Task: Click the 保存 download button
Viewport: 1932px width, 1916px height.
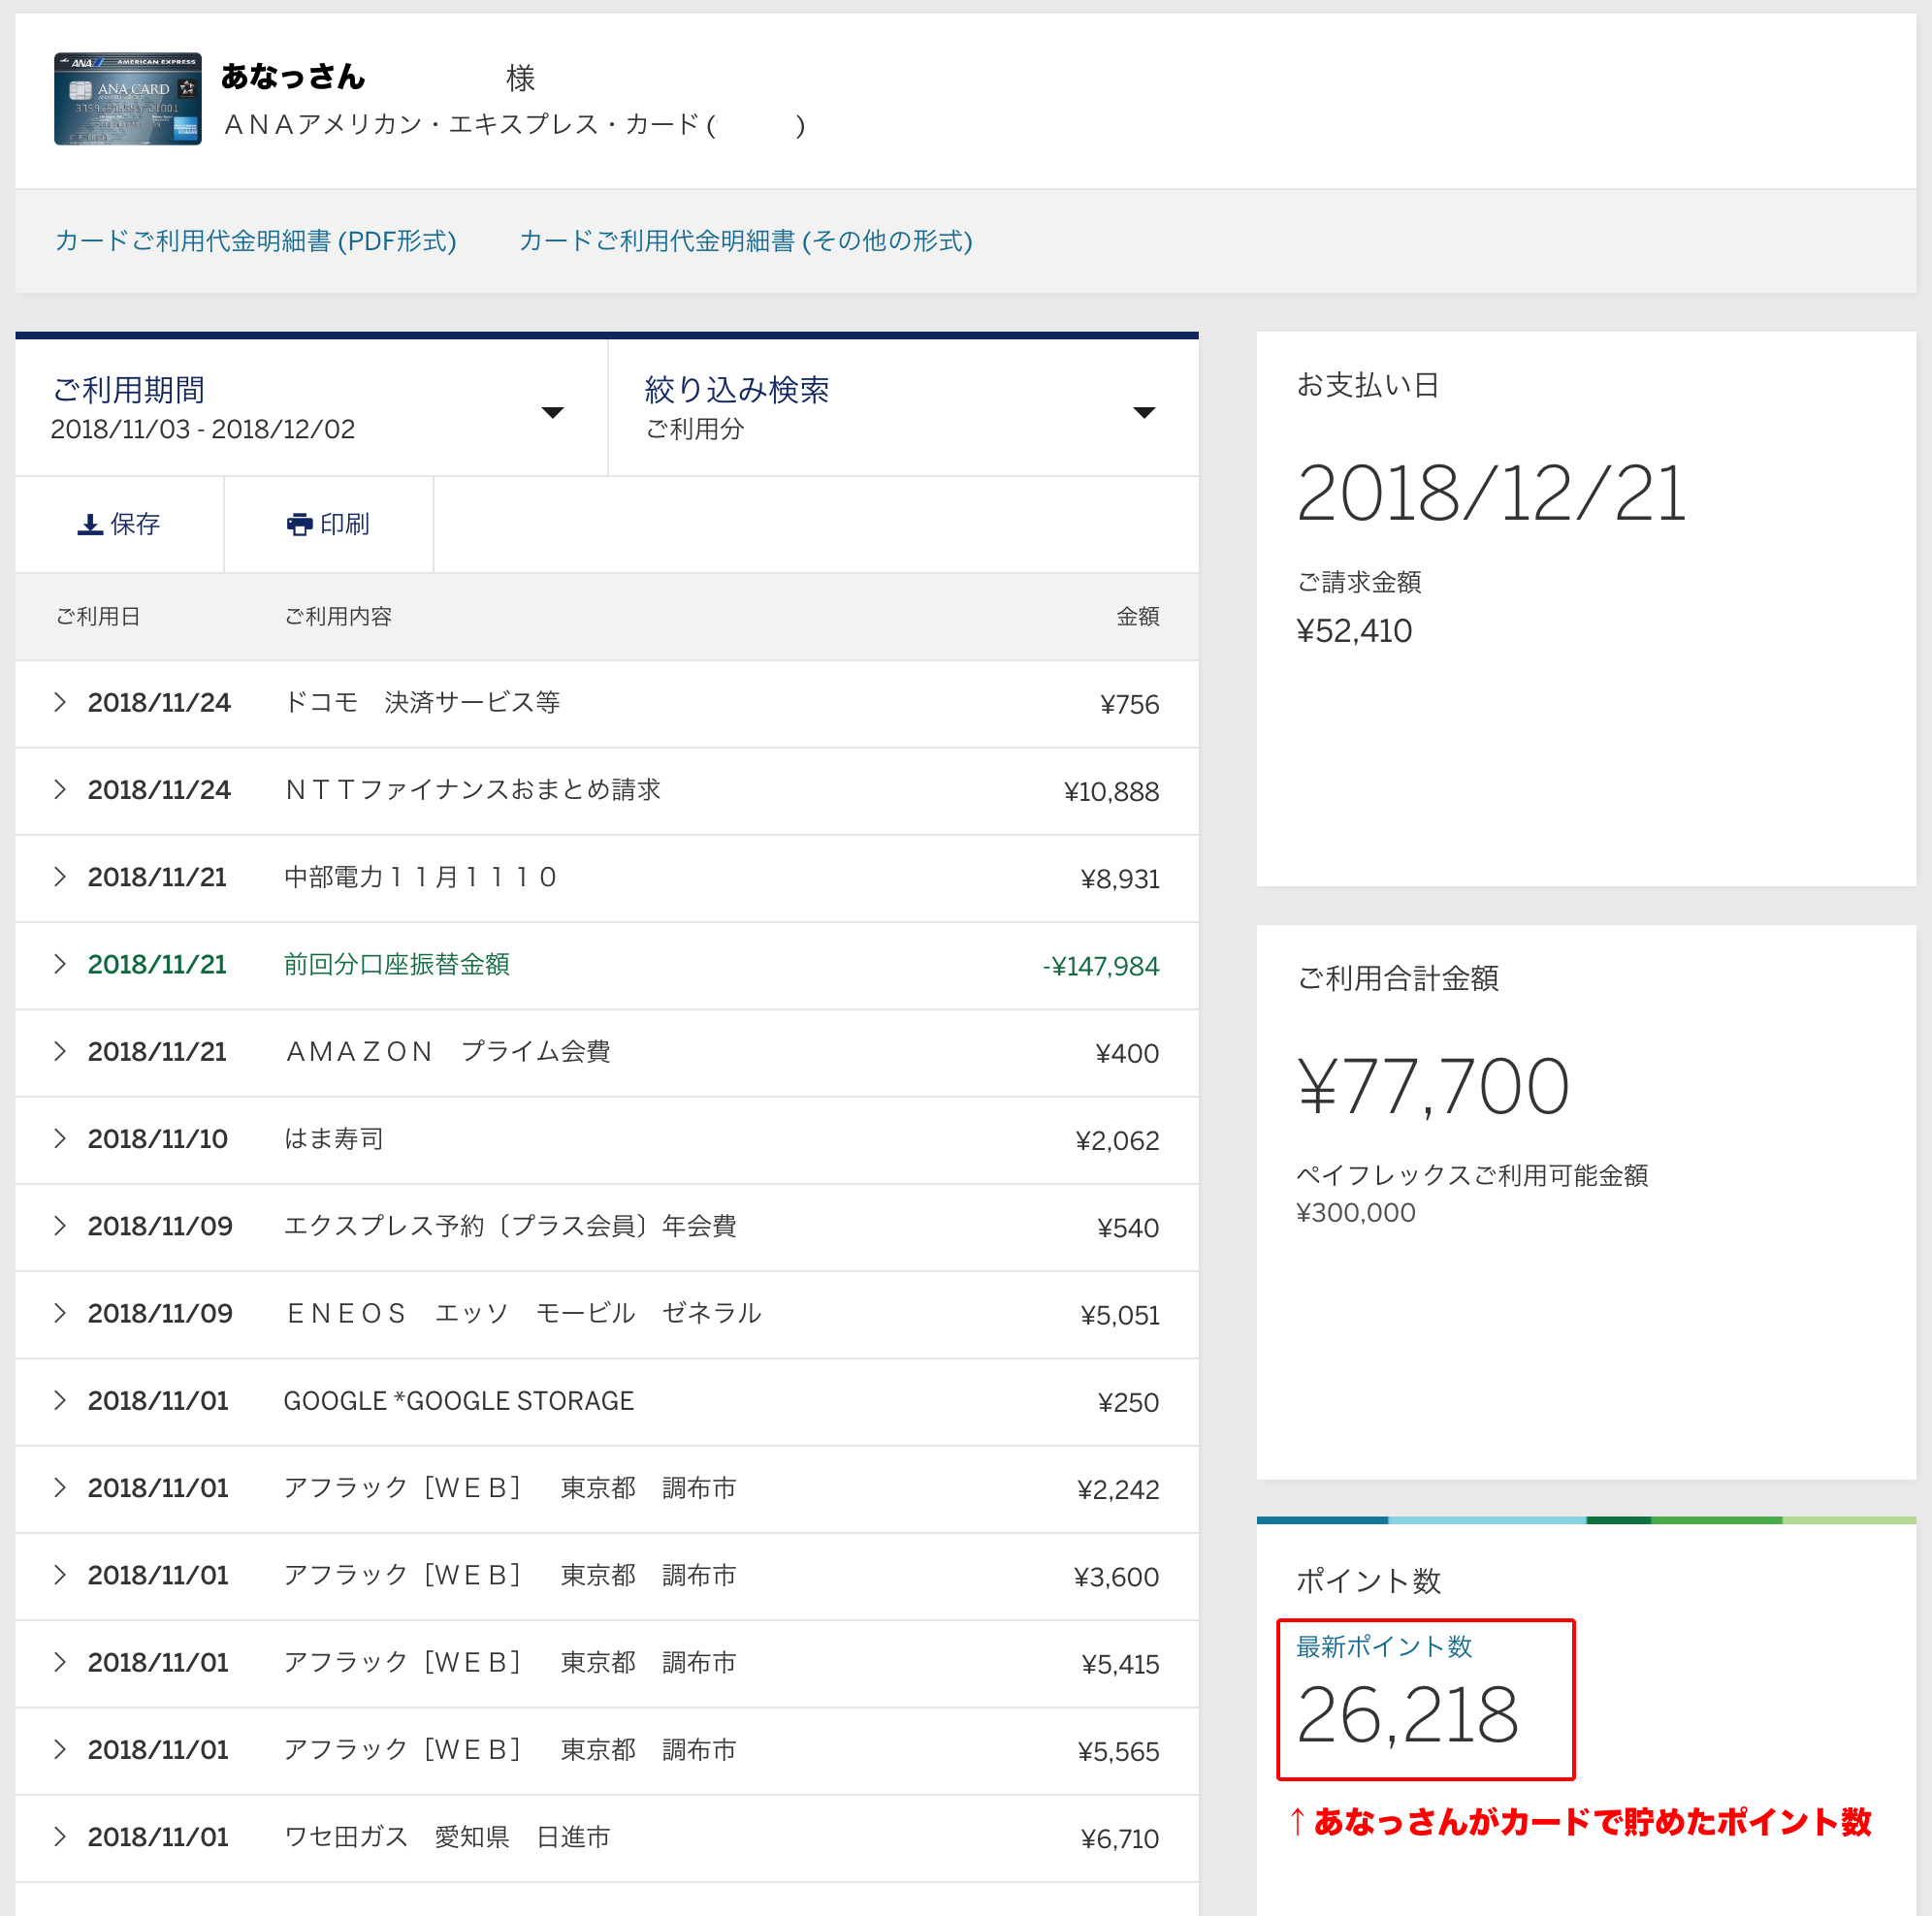Action: click(119, 524)
